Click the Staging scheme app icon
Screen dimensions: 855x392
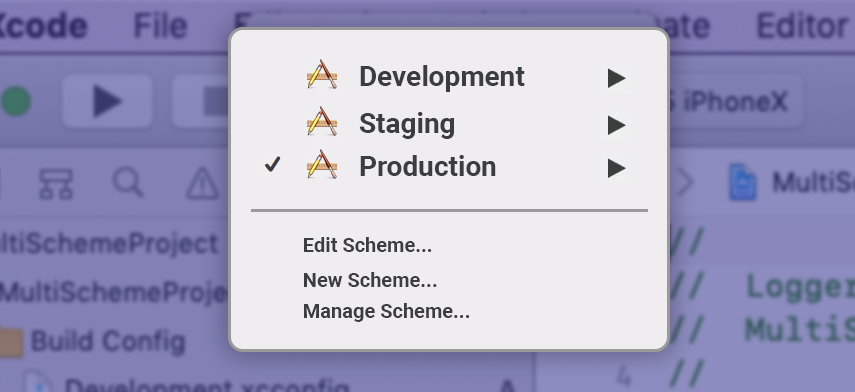322,122
